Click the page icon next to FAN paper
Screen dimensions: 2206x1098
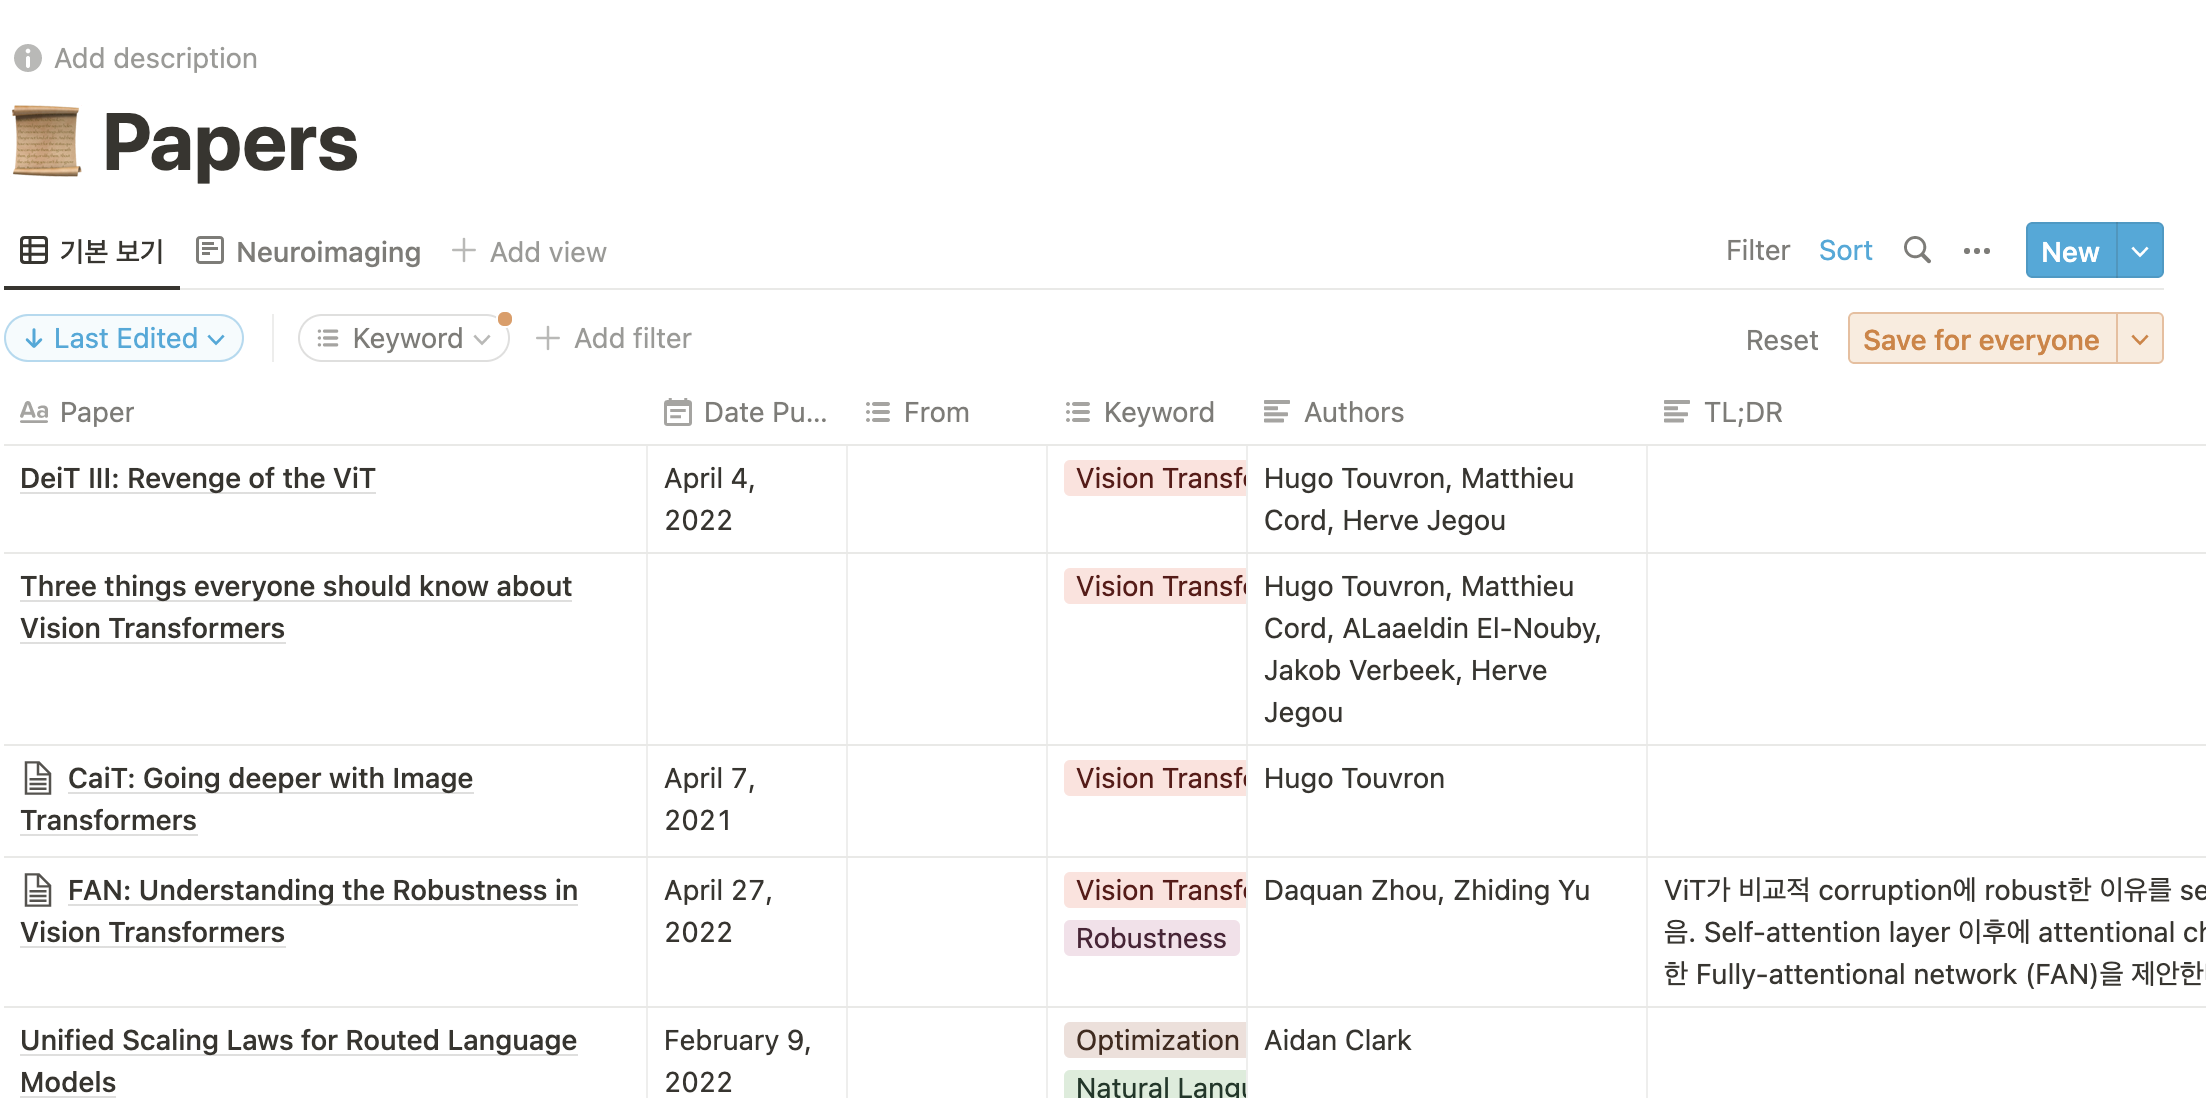38,890
